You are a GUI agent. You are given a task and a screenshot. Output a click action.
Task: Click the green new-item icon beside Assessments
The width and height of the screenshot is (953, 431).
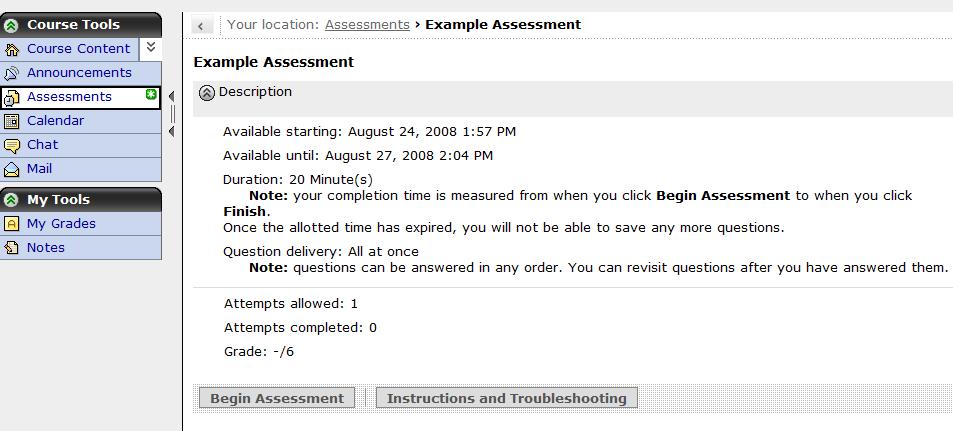(151, 95)
